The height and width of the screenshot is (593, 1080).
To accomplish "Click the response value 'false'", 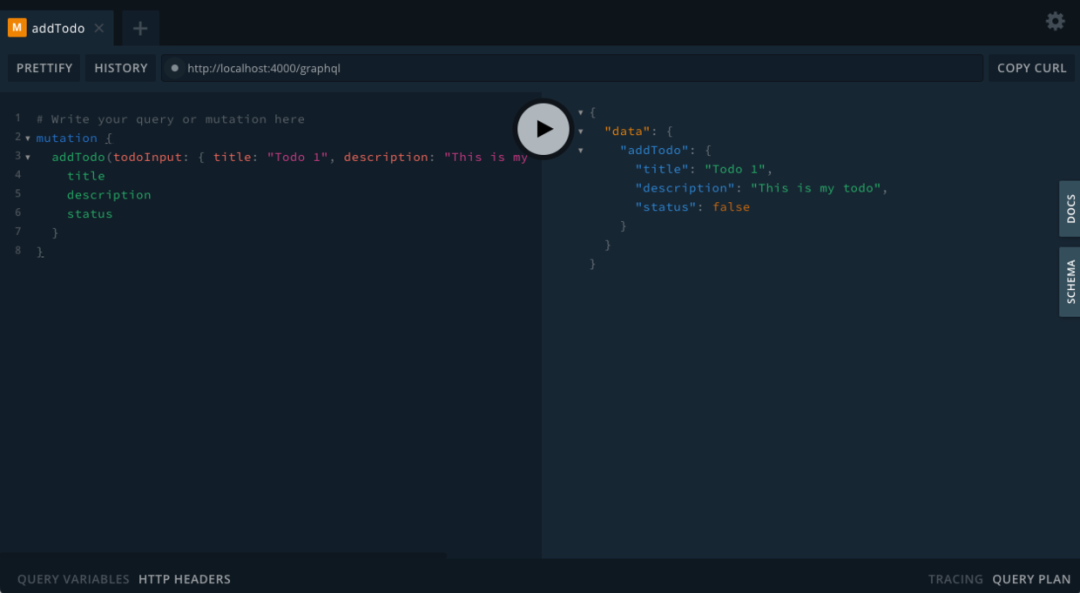I will tap(731, 207).
